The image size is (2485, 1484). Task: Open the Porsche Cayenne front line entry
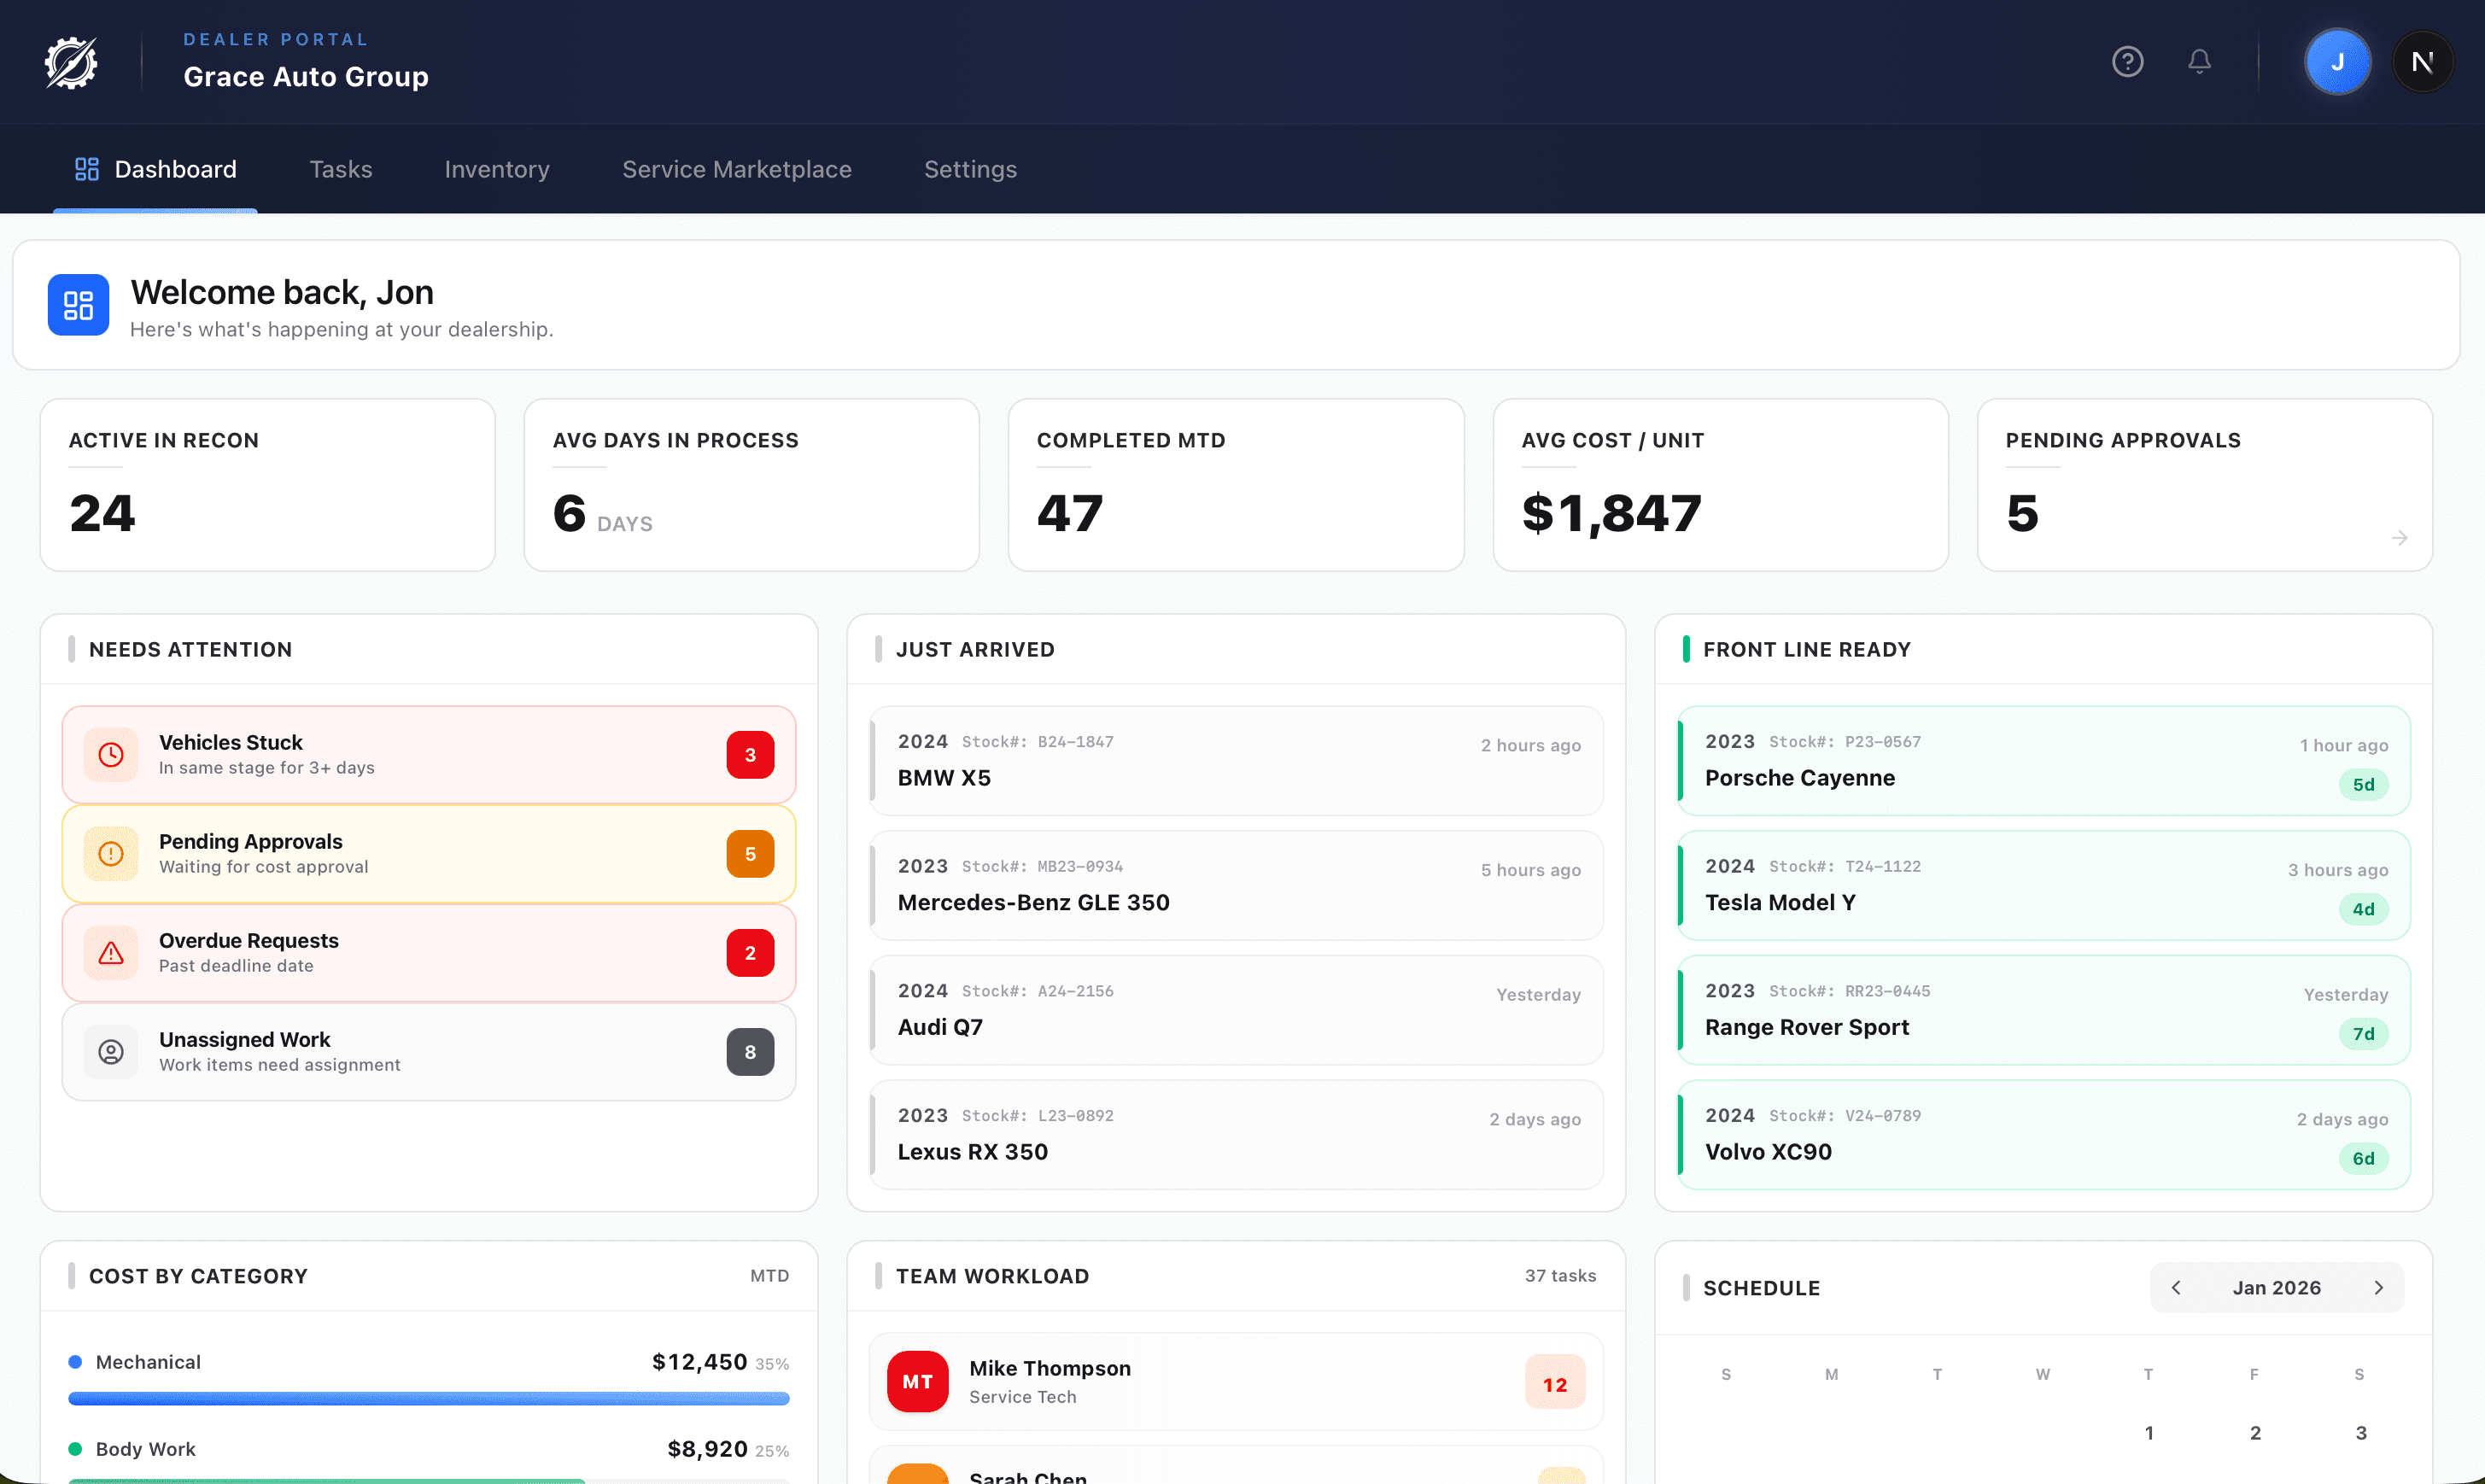click(x=2043, y=761)
